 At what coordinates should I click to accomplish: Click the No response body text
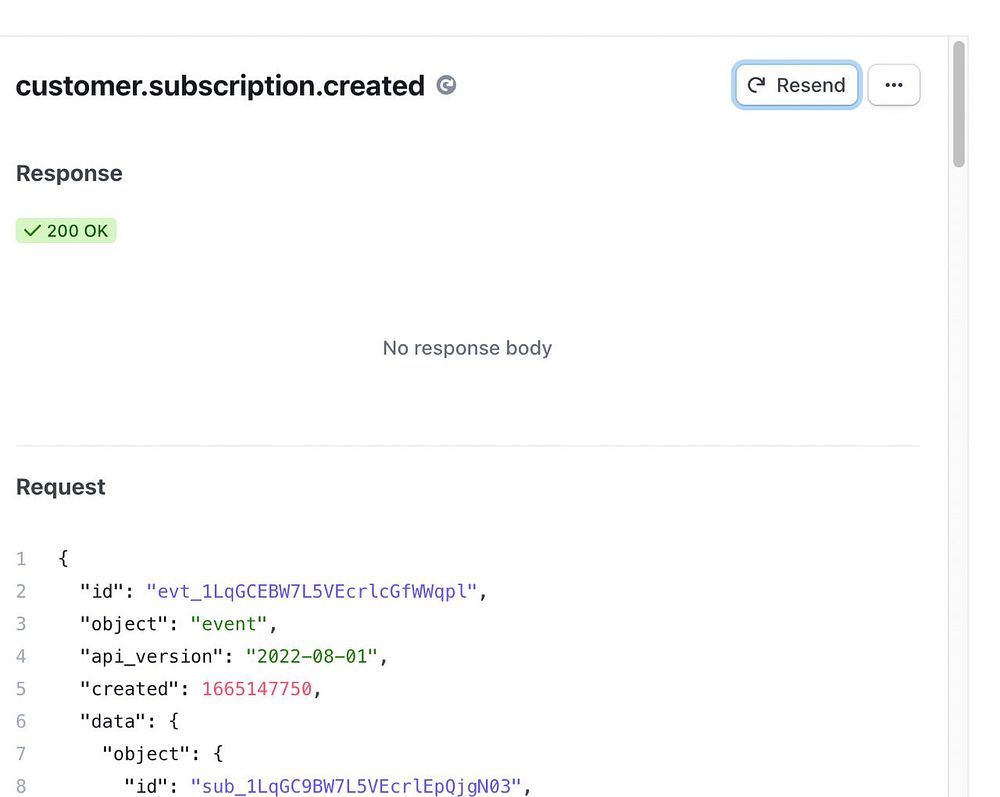point(467,348)
